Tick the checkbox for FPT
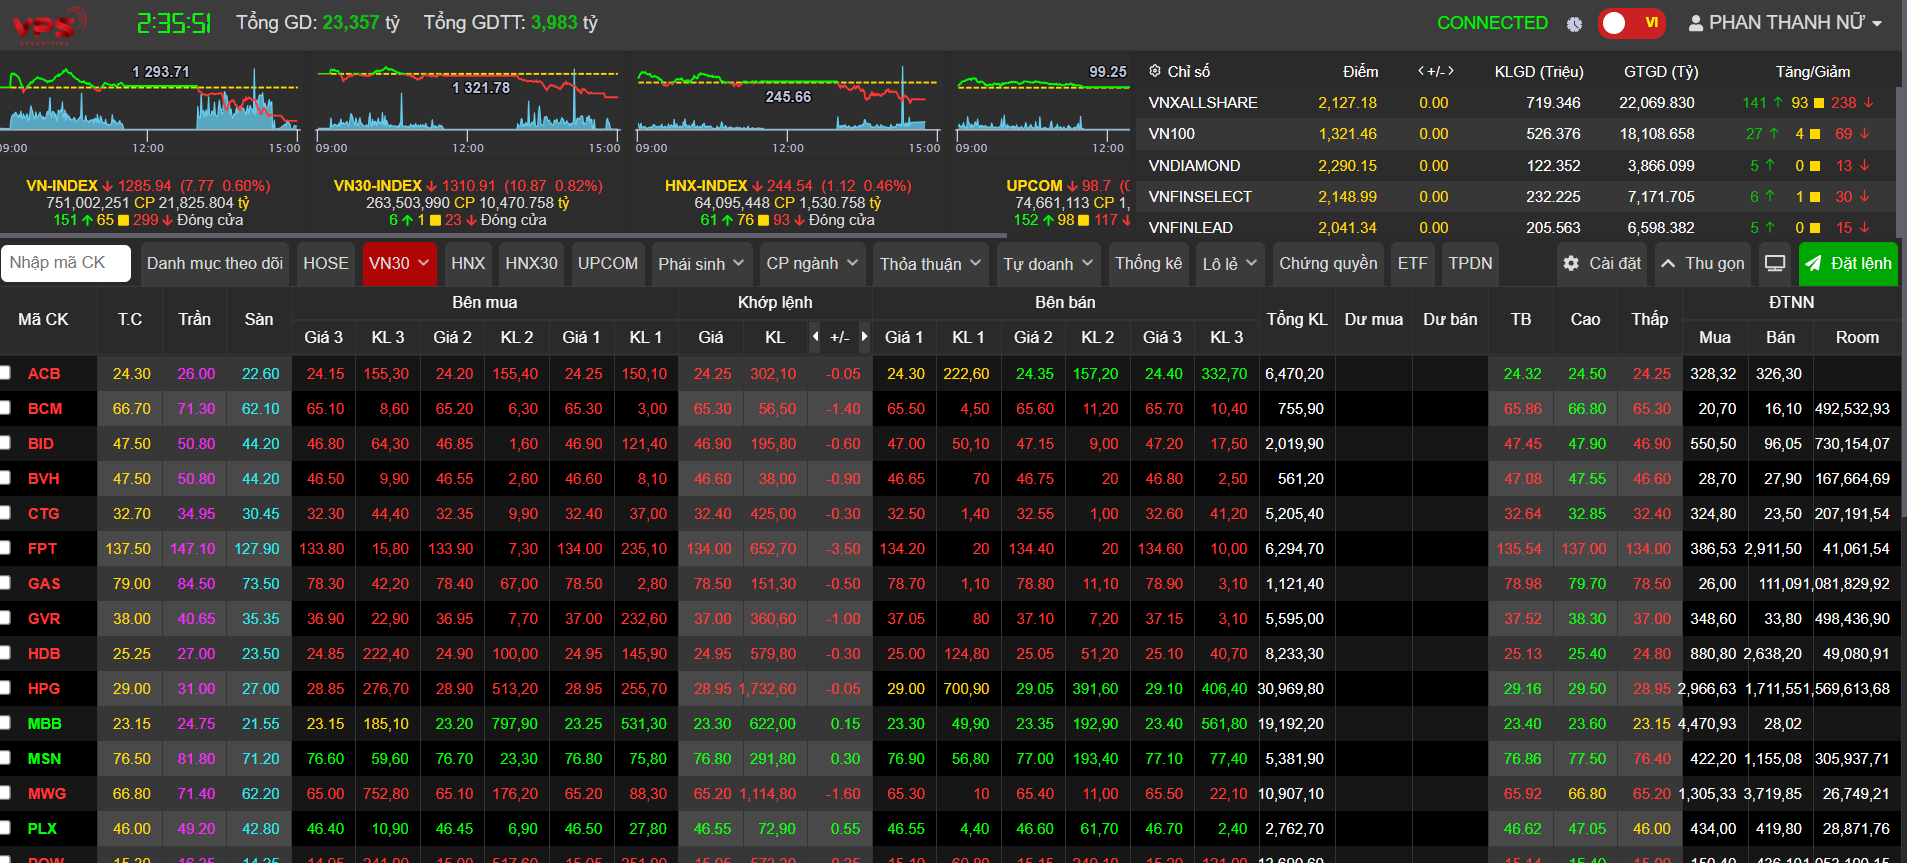The image size is (1907, 863). click(x=5, y=548)
